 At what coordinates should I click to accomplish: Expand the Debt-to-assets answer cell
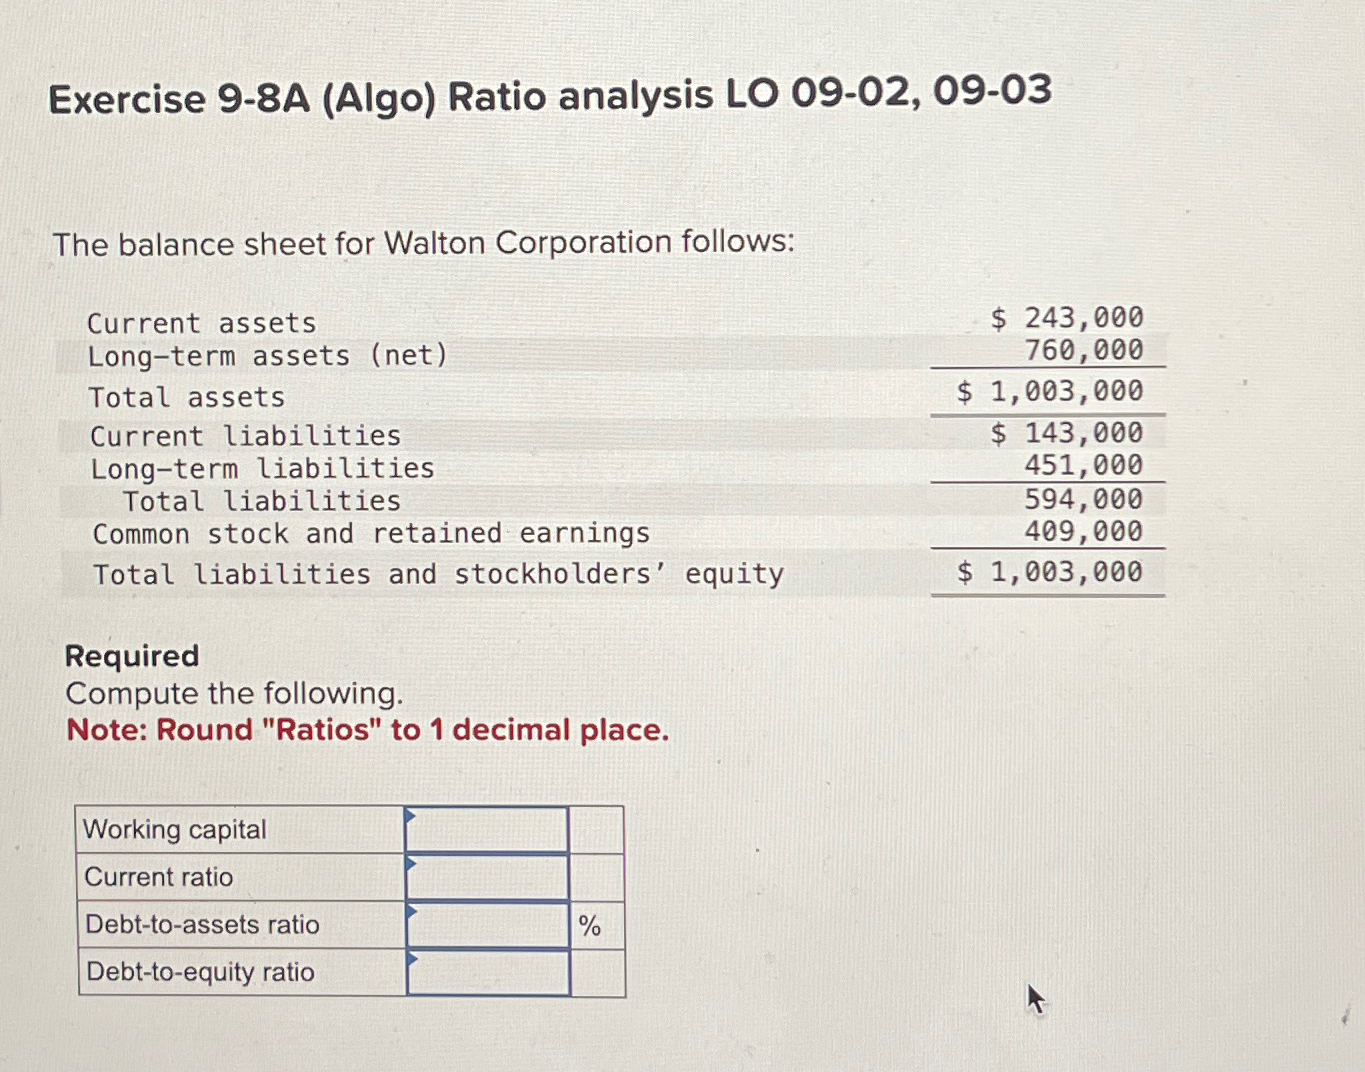488,925
